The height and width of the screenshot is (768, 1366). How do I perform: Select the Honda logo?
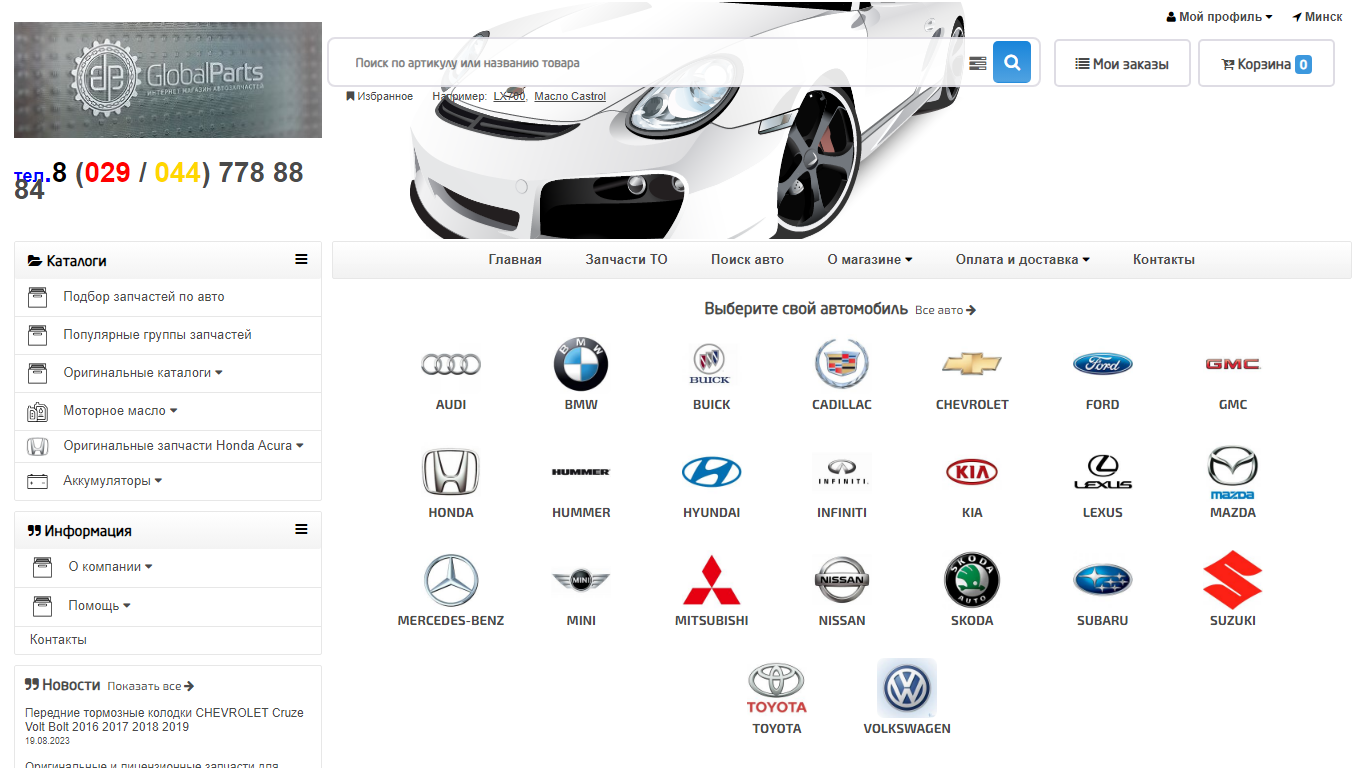tap(451, 471)
